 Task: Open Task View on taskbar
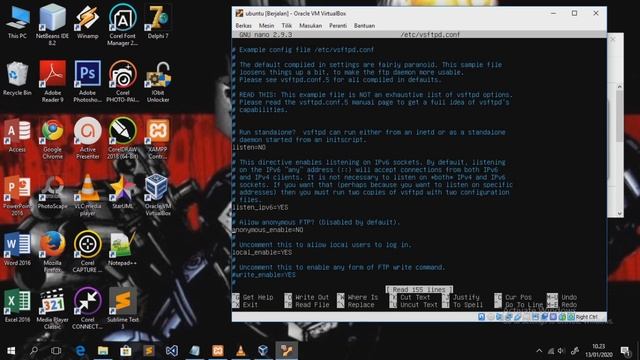tap(56, 351)
